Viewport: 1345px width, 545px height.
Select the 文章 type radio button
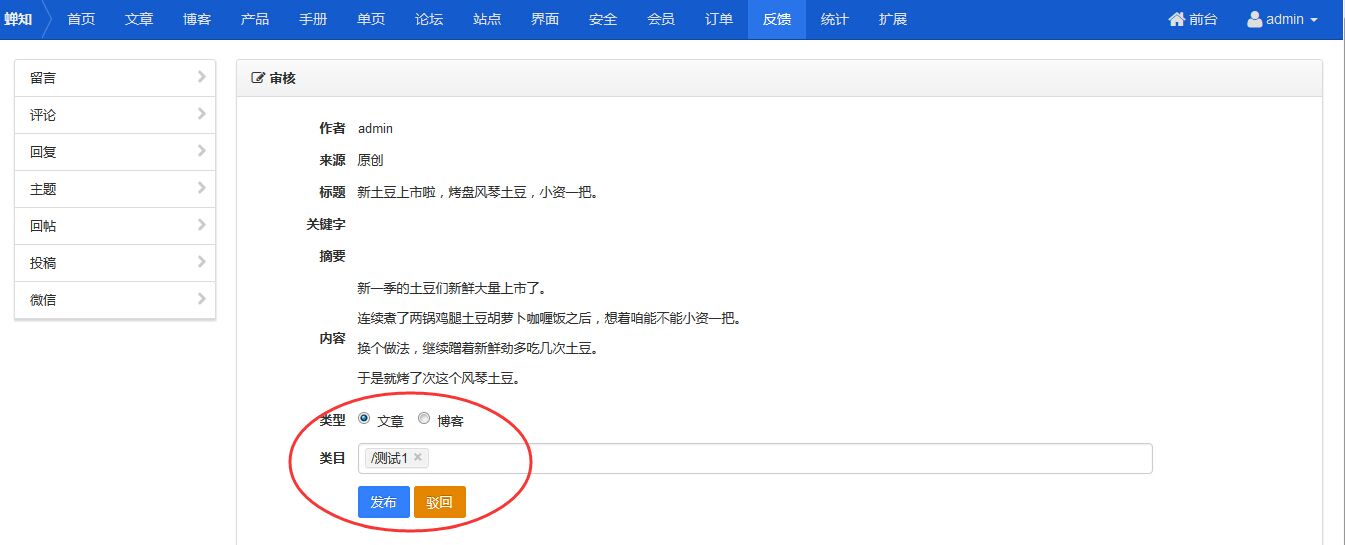coord(364,419)
